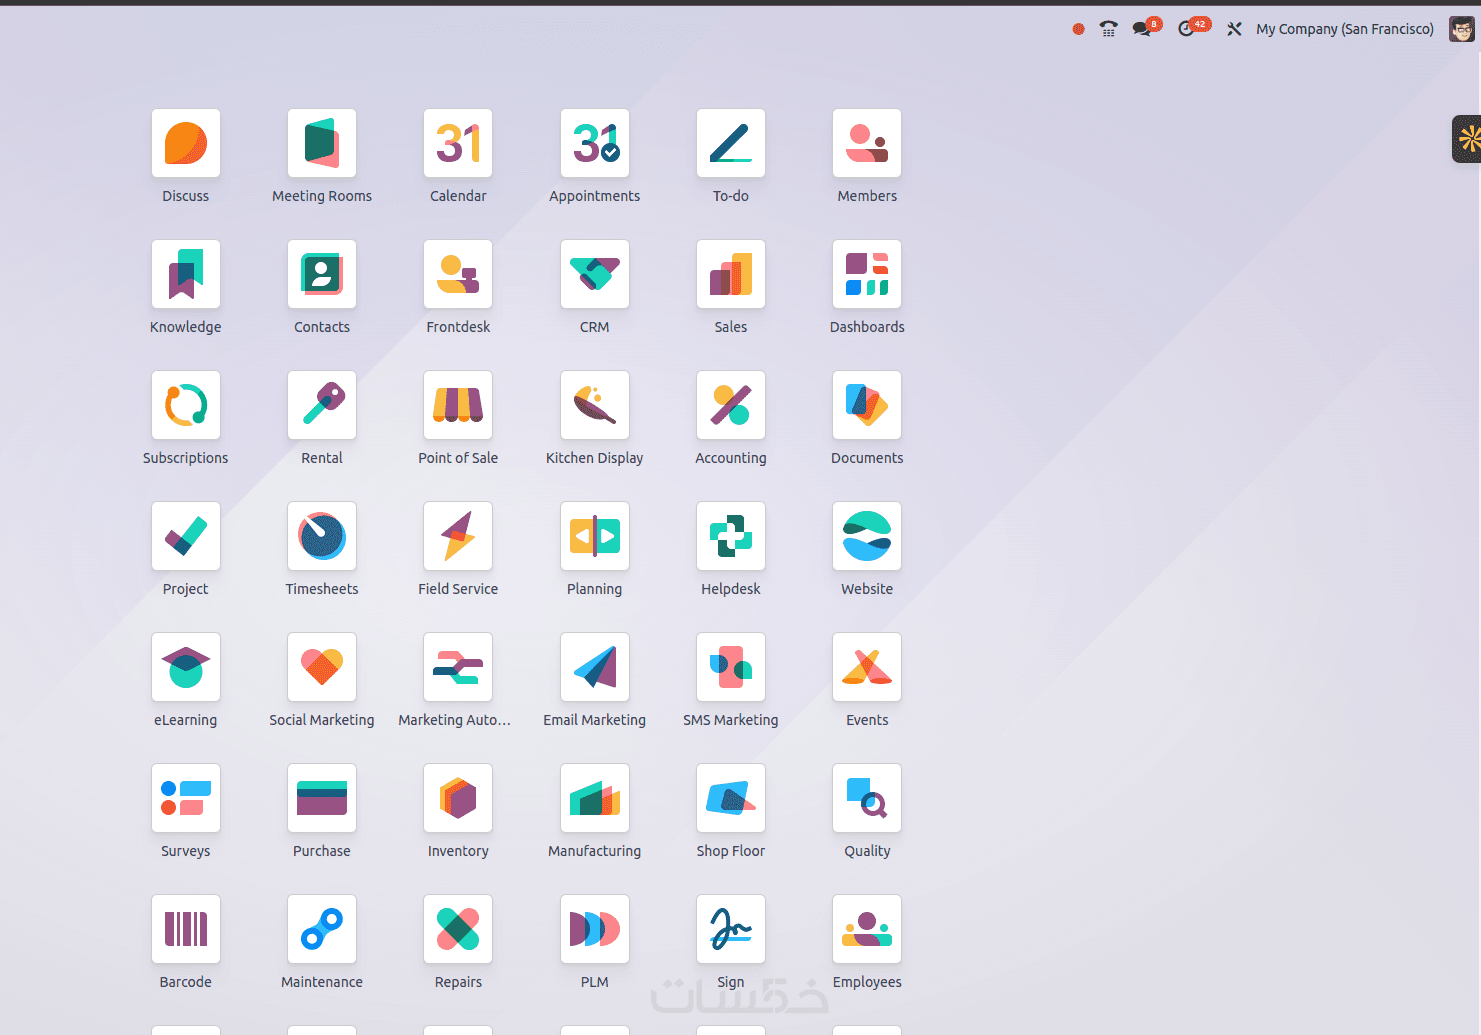Launch the Sales app
Image resolution: width=1481 pixels, height=1035 pixels.
[x=731, y=274]
